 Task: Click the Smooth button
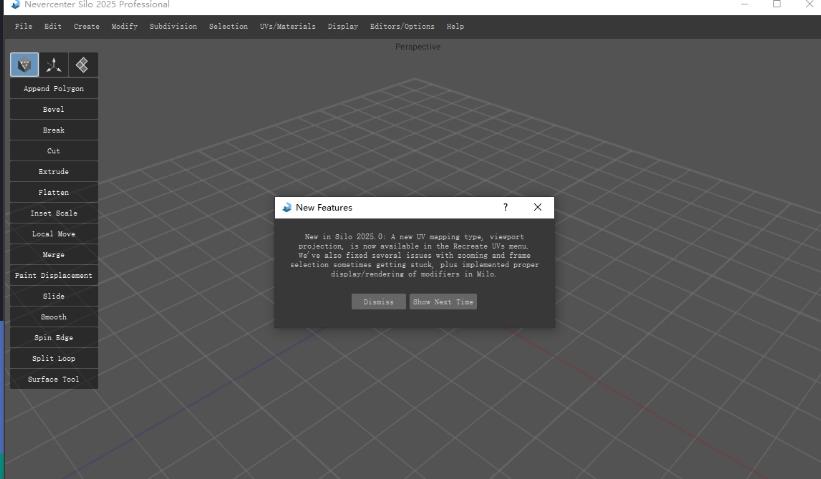click(54, 317)
